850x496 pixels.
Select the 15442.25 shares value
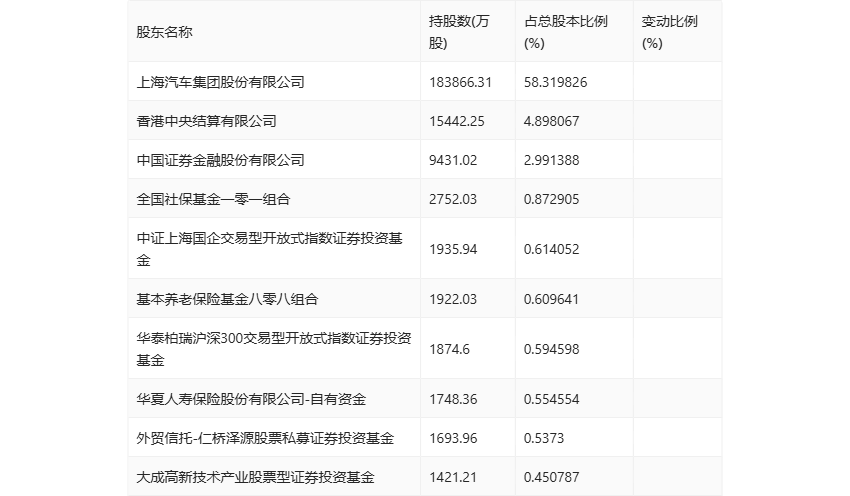457,121
